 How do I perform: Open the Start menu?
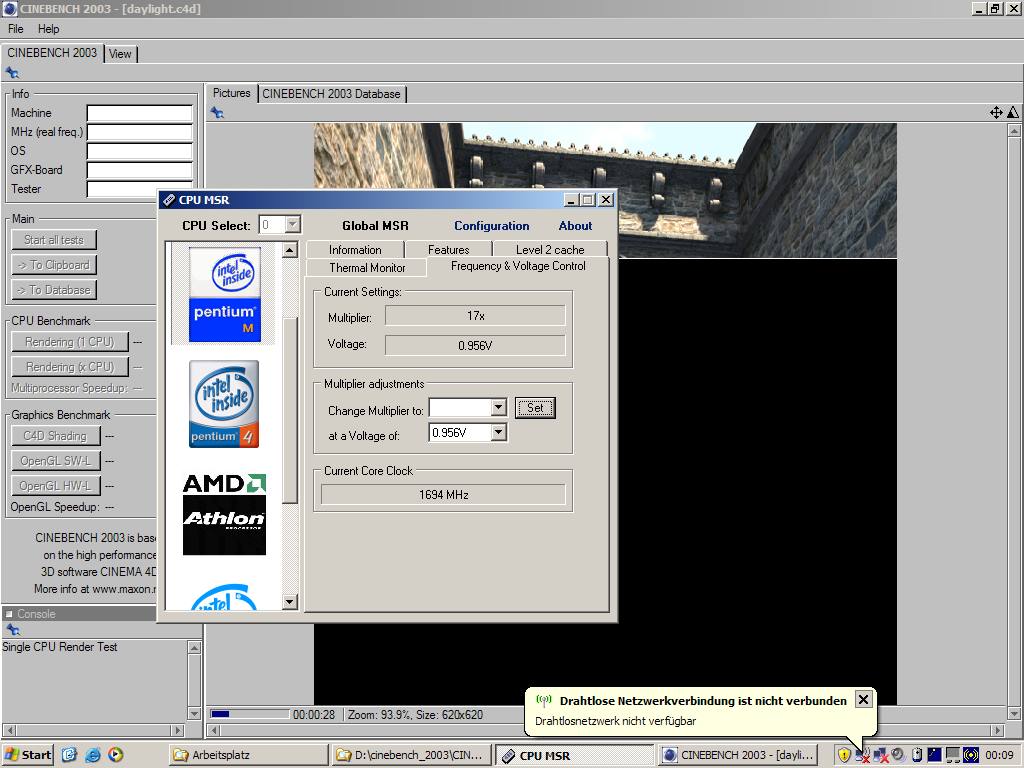(x=27, y=755)
